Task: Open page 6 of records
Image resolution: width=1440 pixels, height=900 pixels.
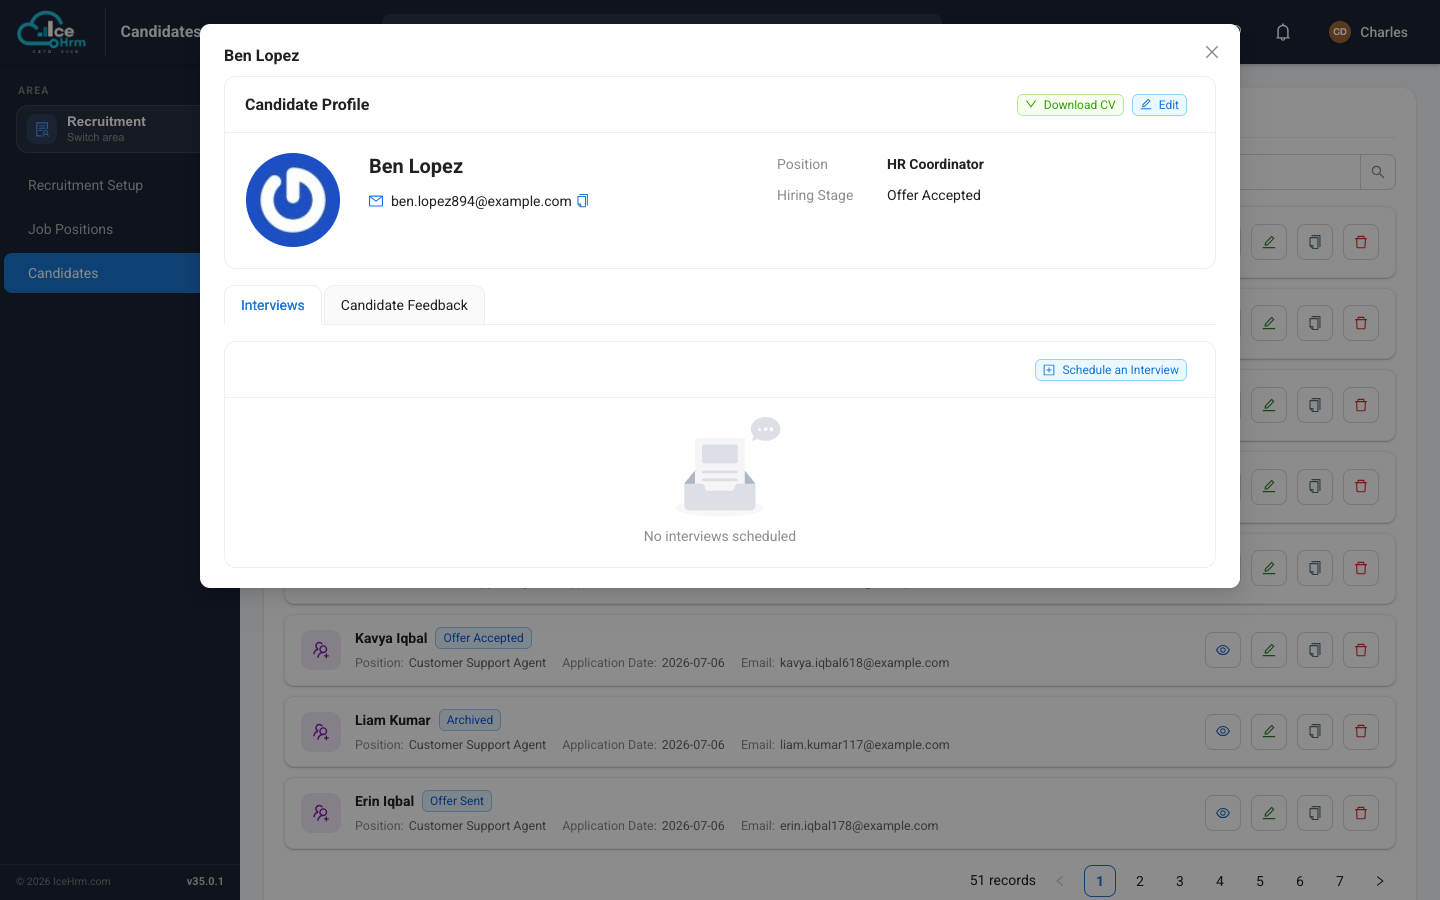Action: [x=1300, y=881]
